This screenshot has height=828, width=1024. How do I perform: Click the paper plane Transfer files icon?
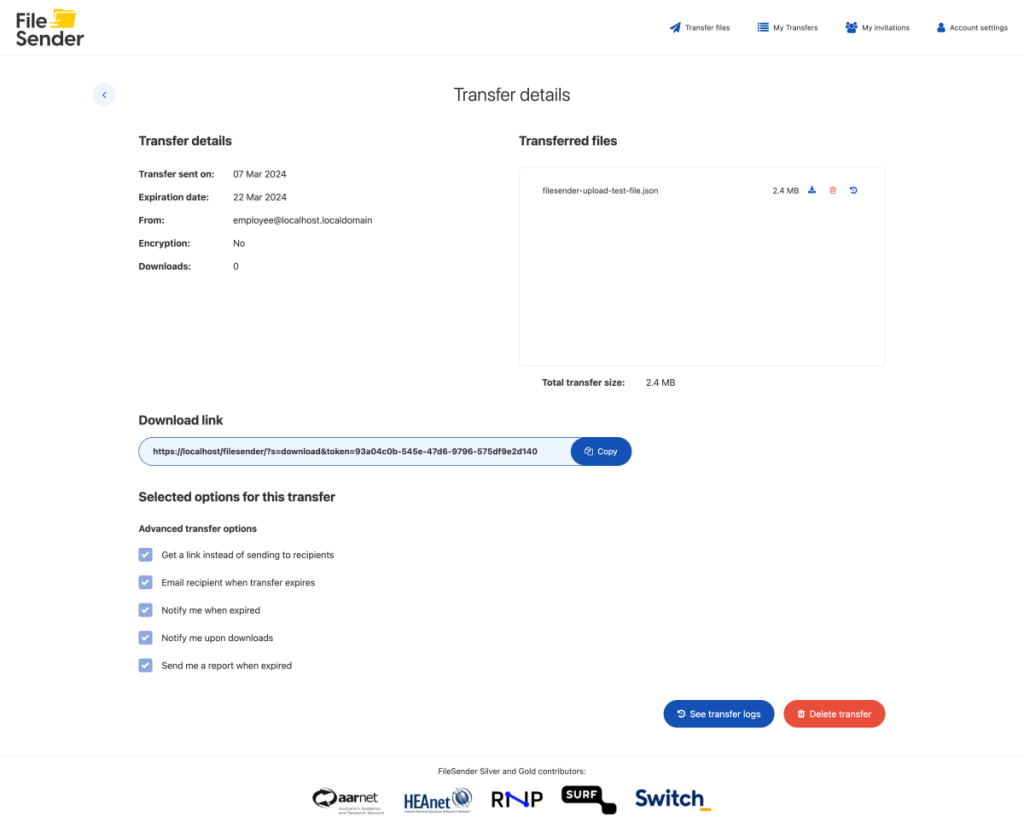(674, 26)
